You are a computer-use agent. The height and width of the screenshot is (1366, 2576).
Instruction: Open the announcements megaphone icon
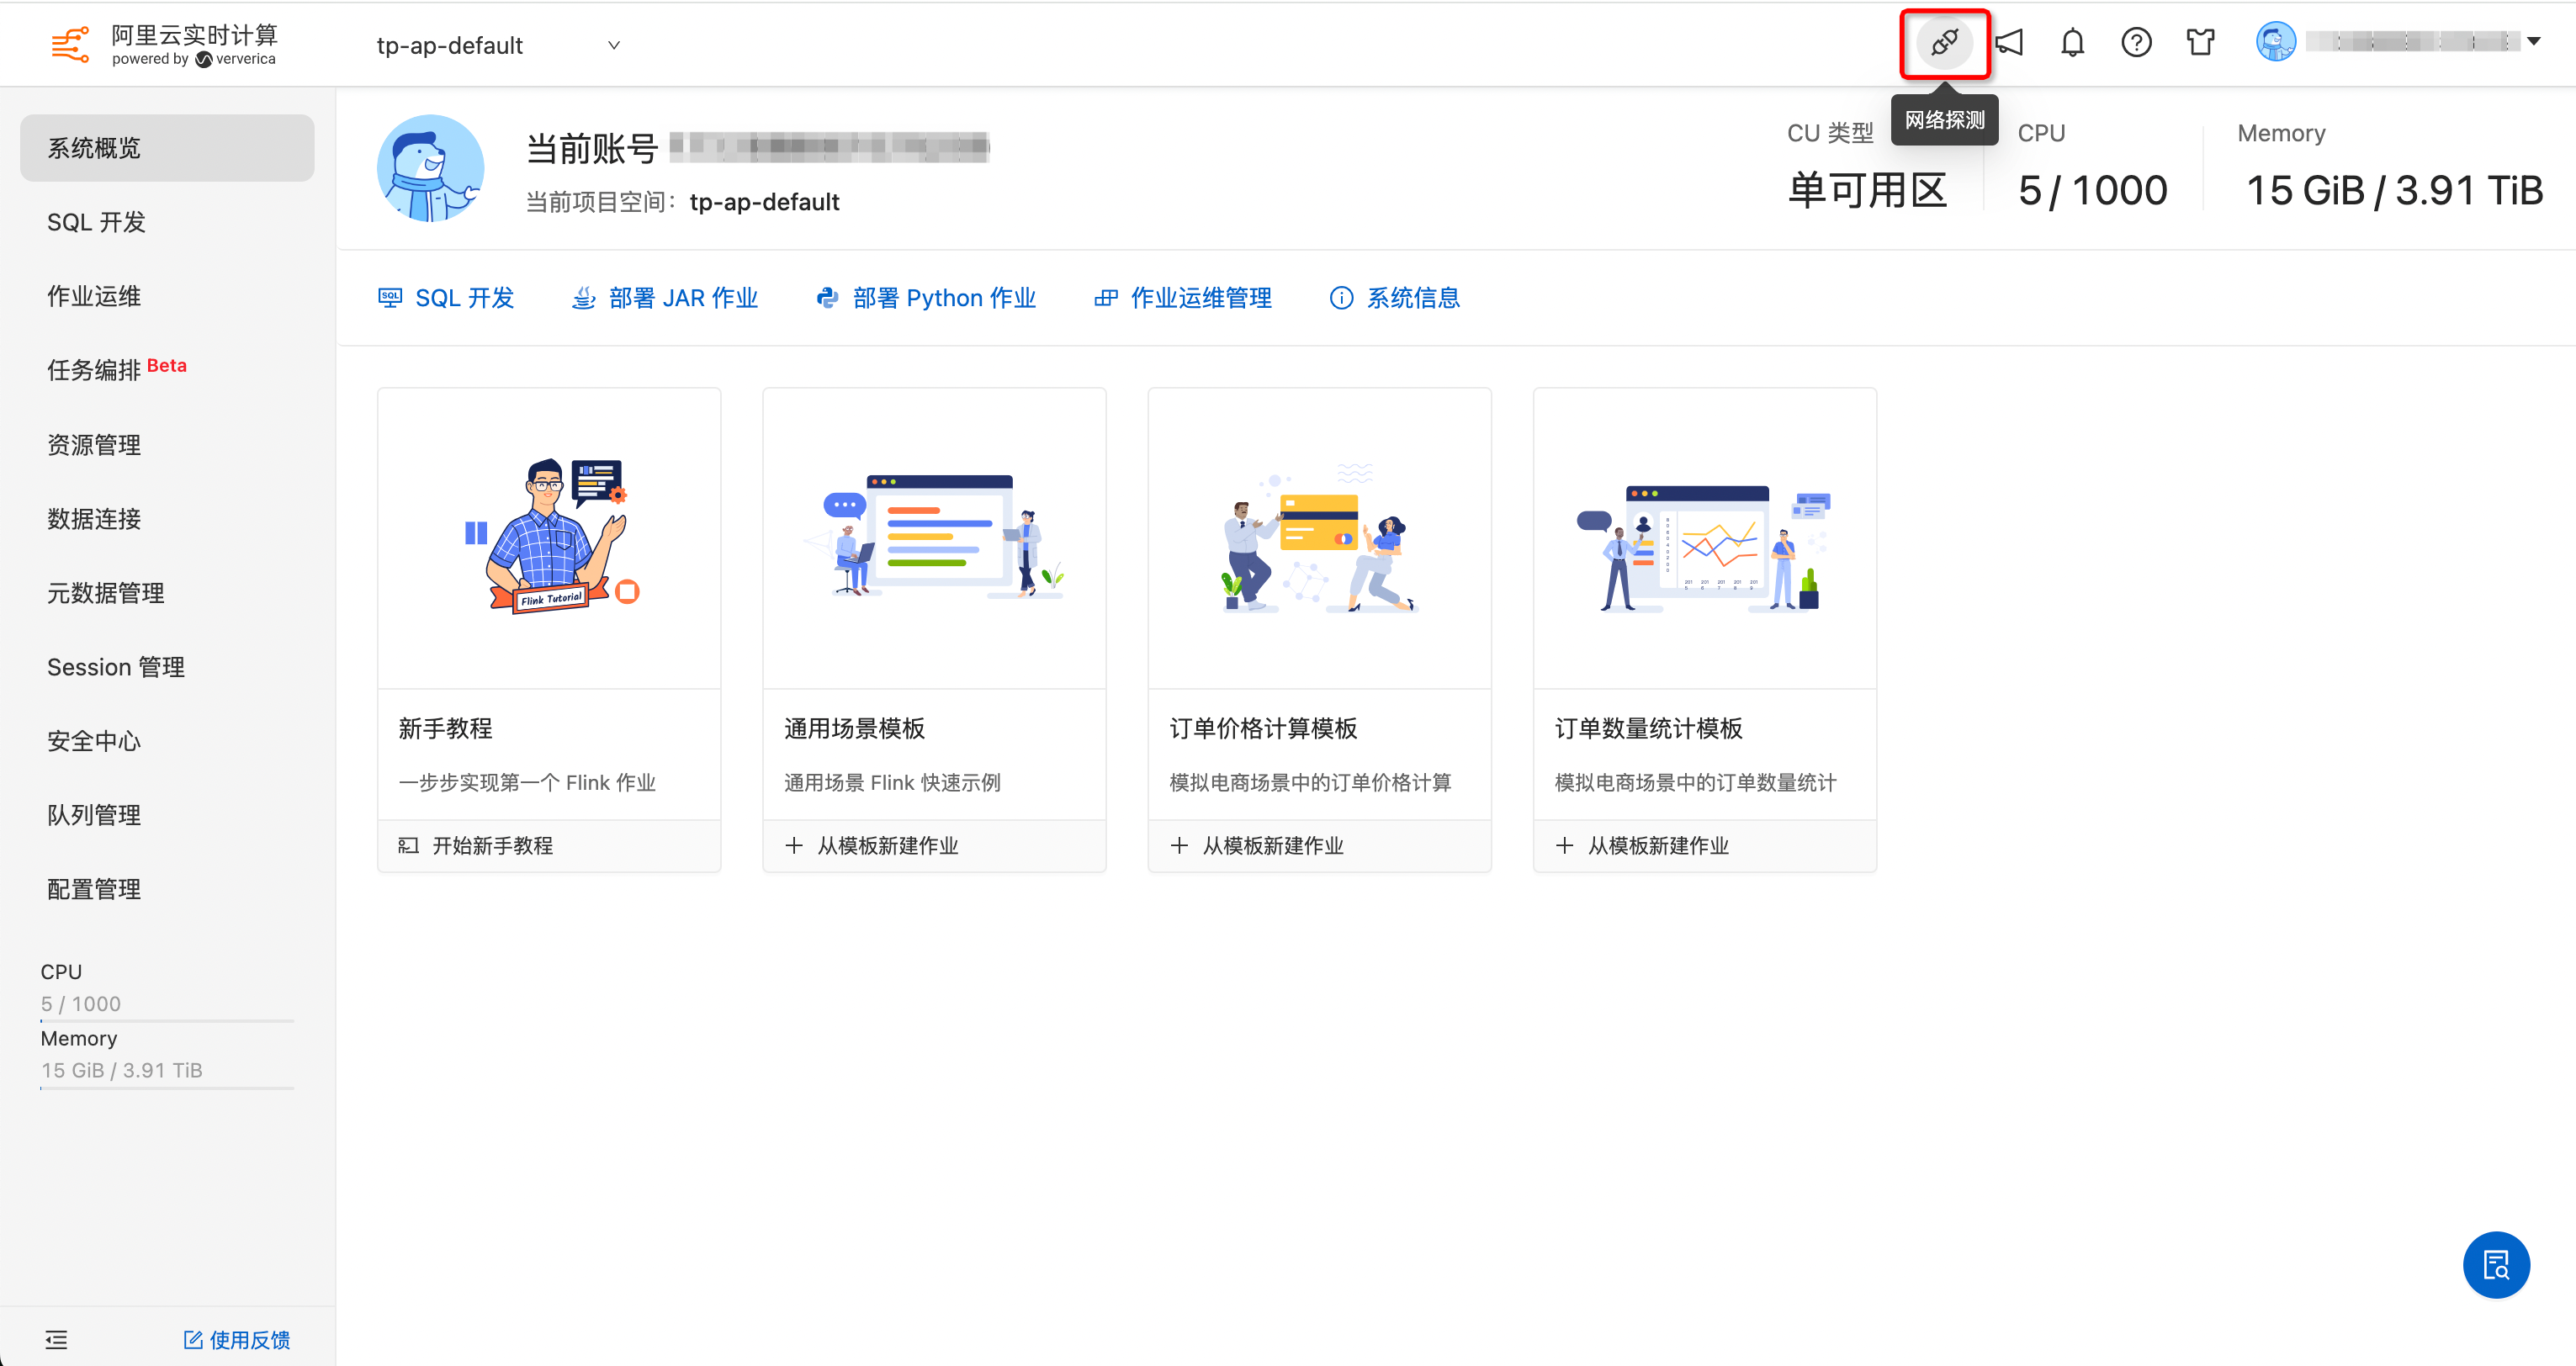[2009, 43]
